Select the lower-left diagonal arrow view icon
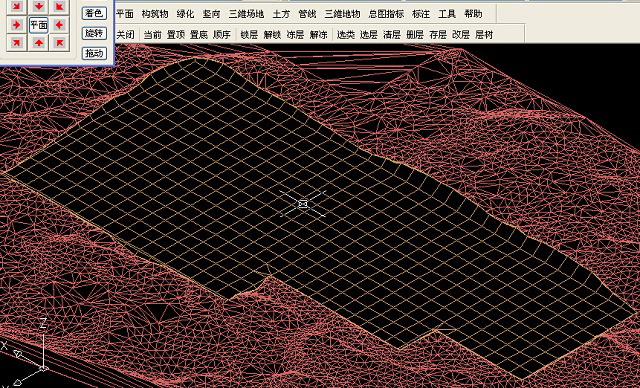Screen dimensions: 640x388 tap(16, 42)
